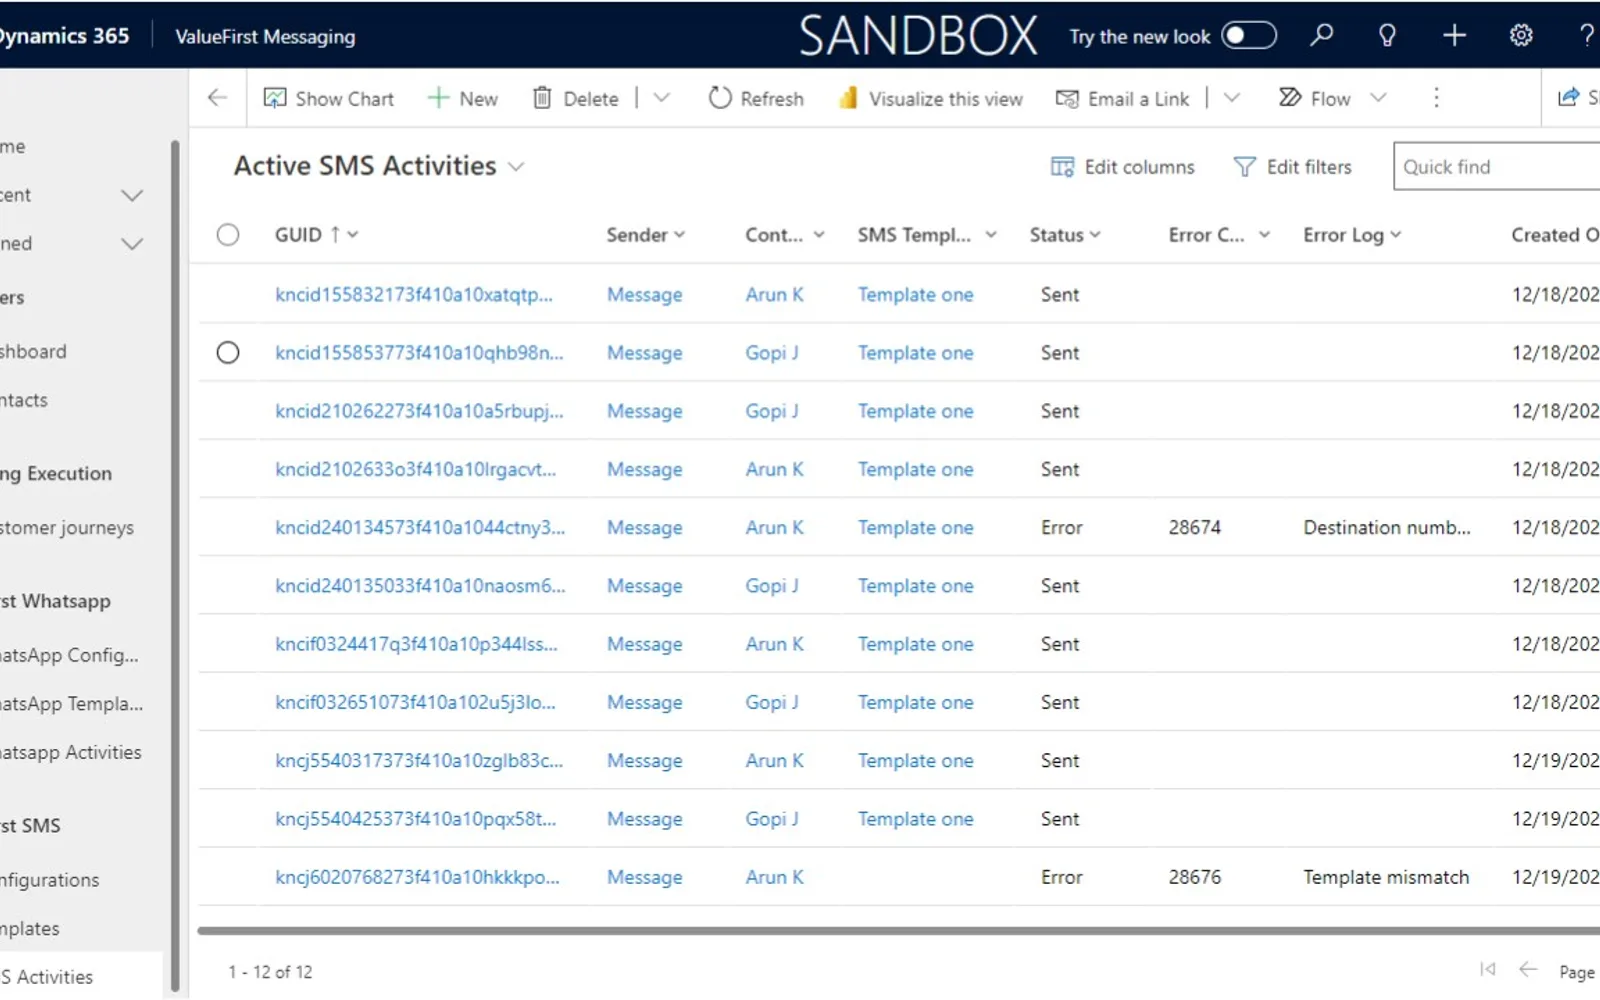The width and height of the screenshot is (1600, 1000).
Task: Click Edit filters
Action: [1292, 167]
